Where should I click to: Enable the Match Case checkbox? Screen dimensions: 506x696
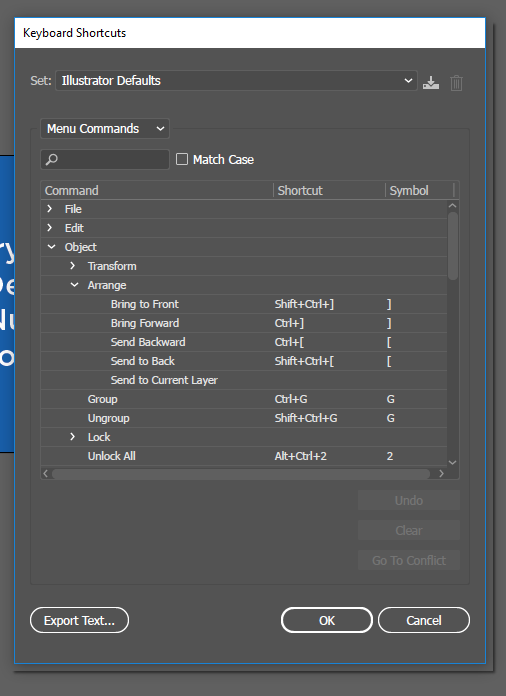[182, 159]
